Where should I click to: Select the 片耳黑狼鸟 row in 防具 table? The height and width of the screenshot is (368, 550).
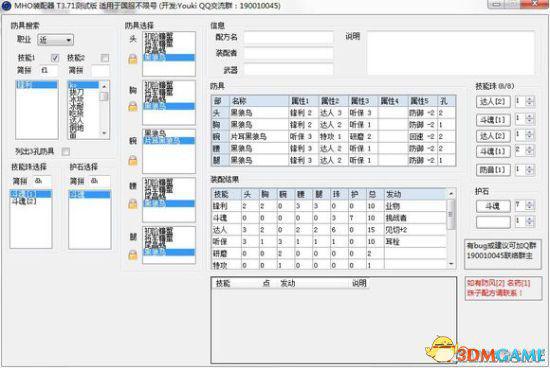333,136
